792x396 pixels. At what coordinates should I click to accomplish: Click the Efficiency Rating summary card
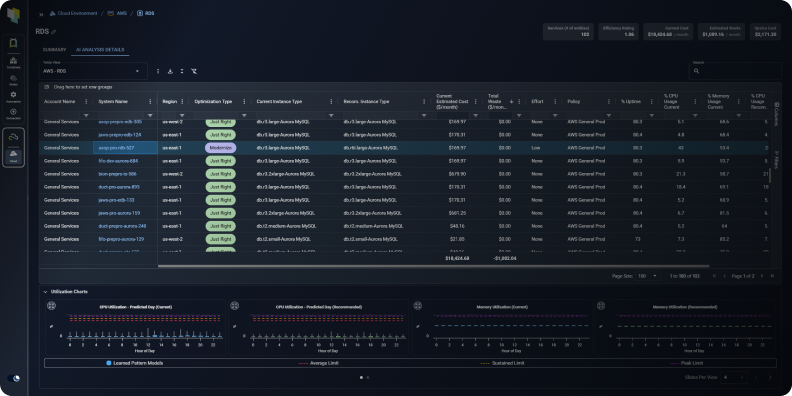click(619, 31)
